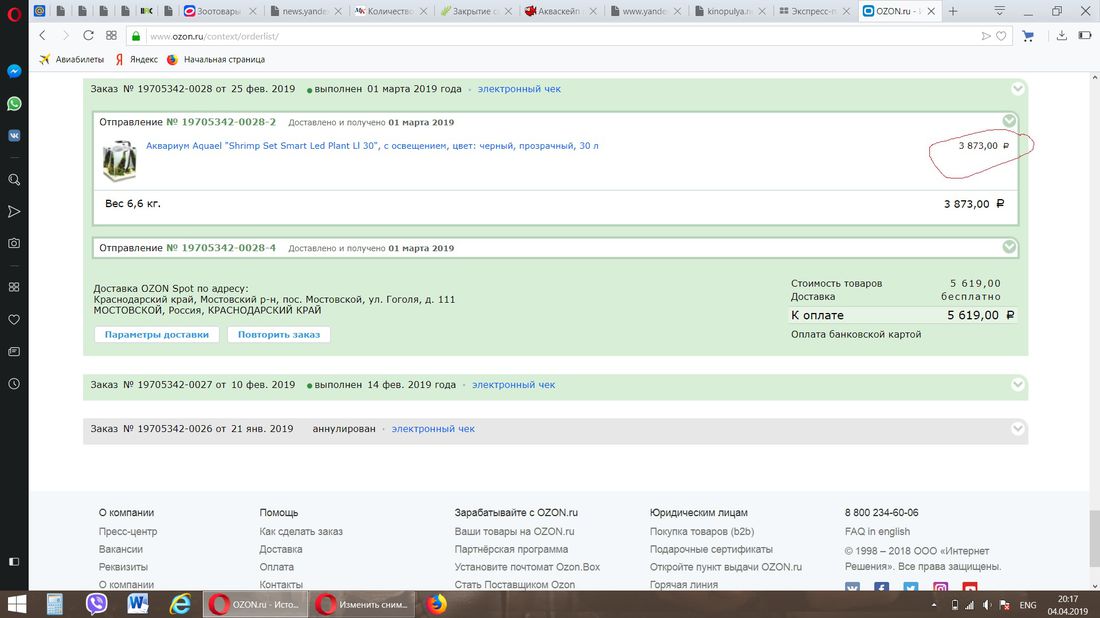Open VK panel in the sidebar
The width and height of the screenshot is (1100, 618).
(x=14, y=136)
